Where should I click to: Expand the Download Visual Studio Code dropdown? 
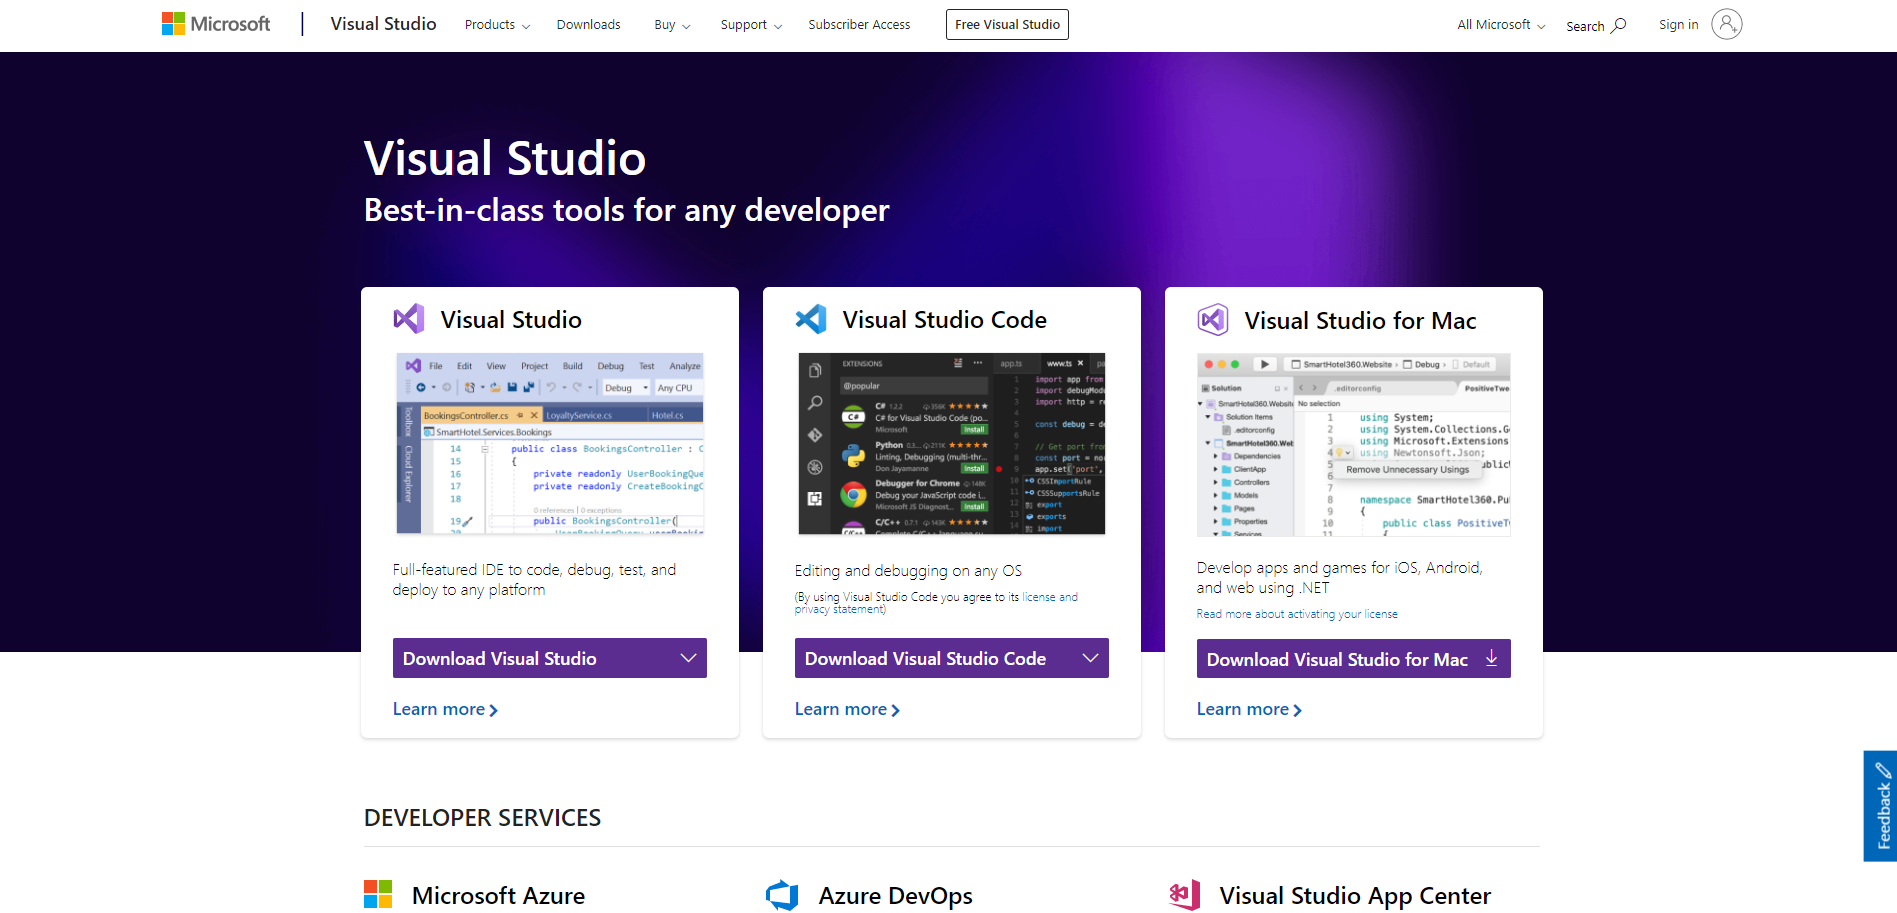click(x=952, y=658)
